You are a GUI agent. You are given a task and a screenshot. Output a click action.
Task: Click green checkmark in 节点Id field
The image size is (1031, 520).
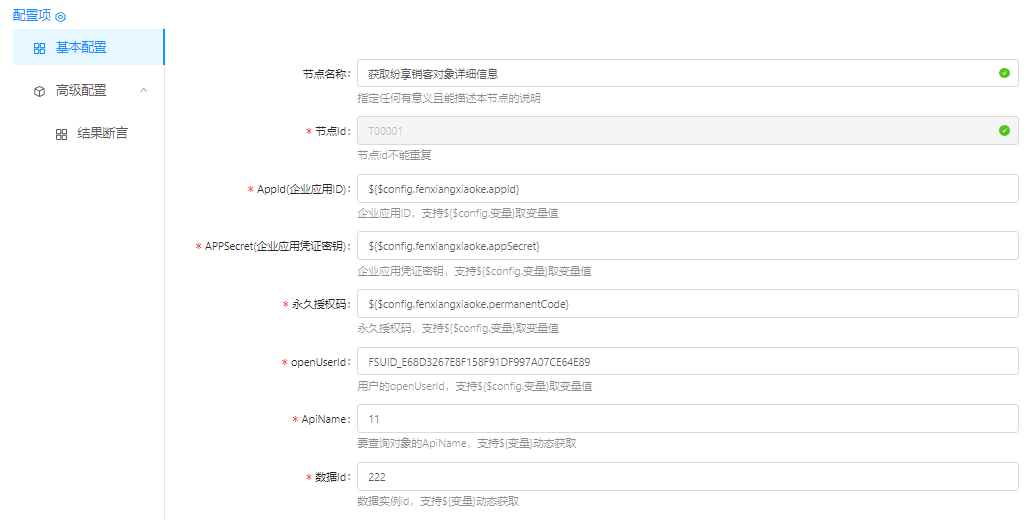point(1004,130)
